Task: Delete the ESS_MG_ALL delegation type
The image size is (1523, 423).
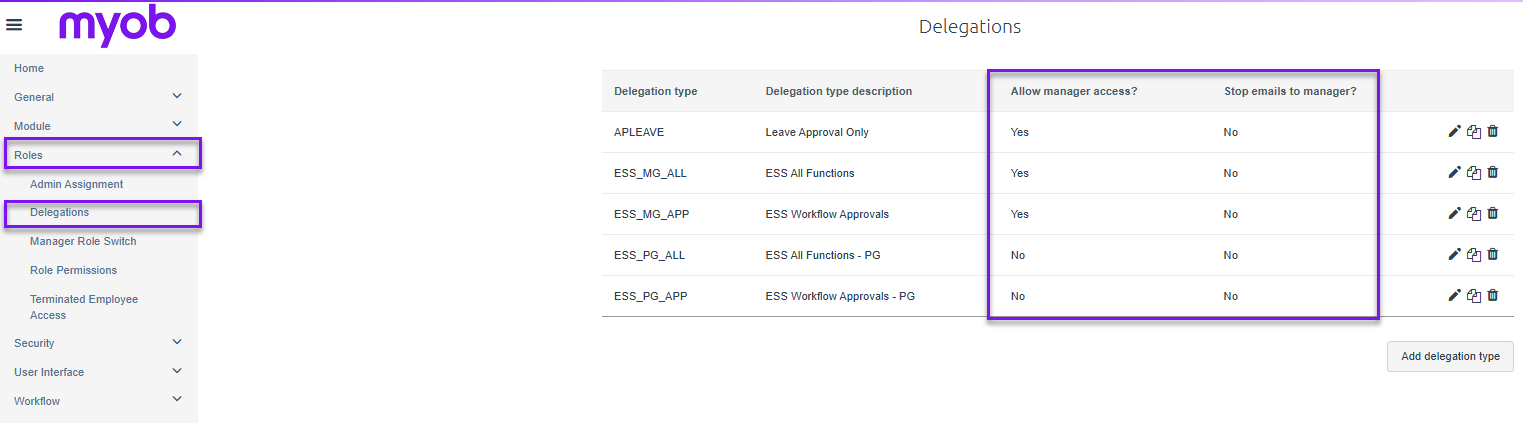Action: point(1493,172)
